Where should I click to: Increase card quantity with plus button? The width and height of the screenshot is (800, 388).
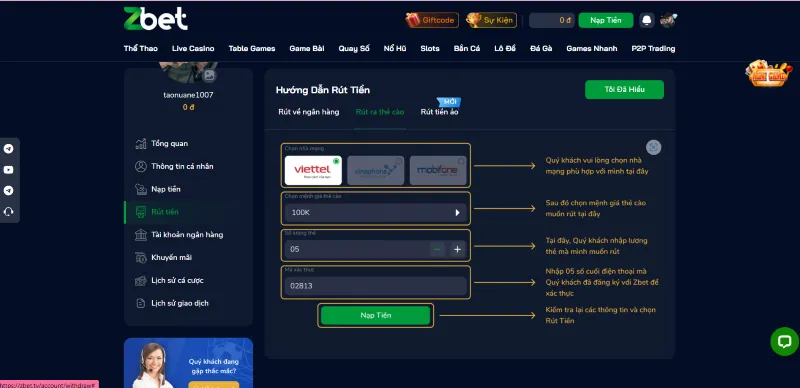[458, 249]
